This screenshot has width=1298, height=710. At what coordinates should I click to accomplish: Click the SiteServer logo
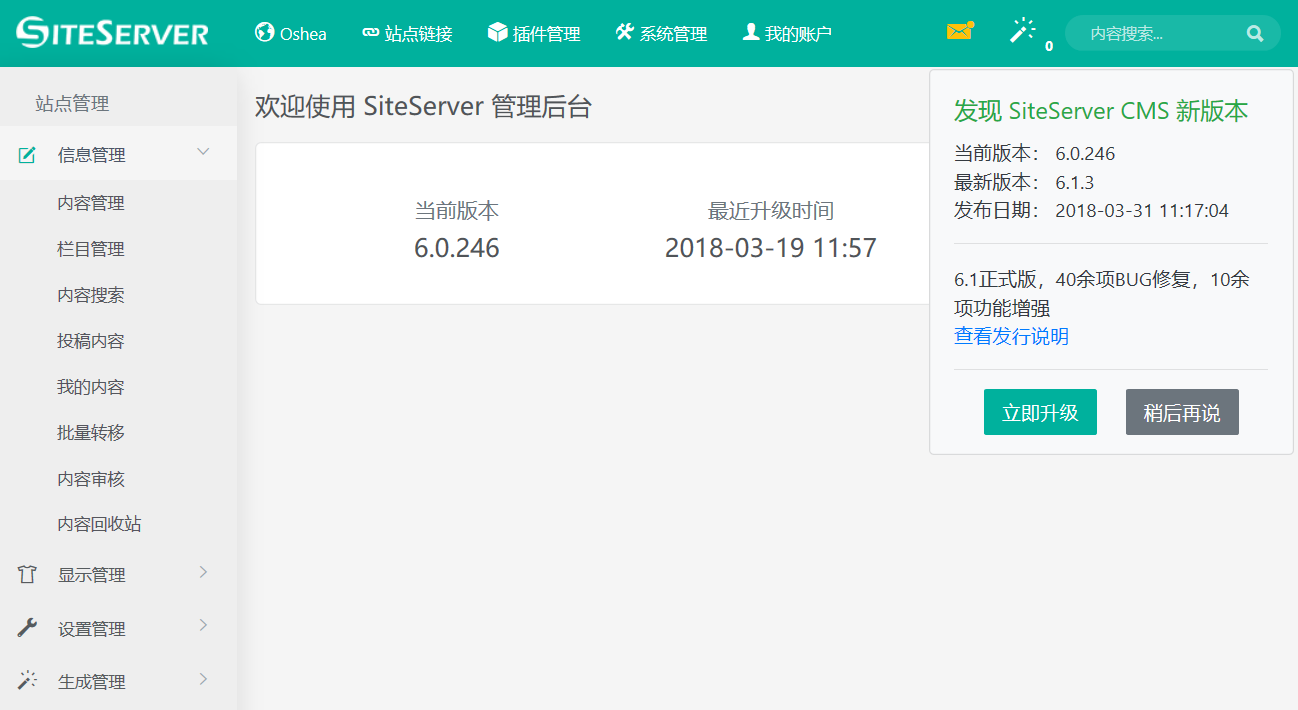coord(113,32)
